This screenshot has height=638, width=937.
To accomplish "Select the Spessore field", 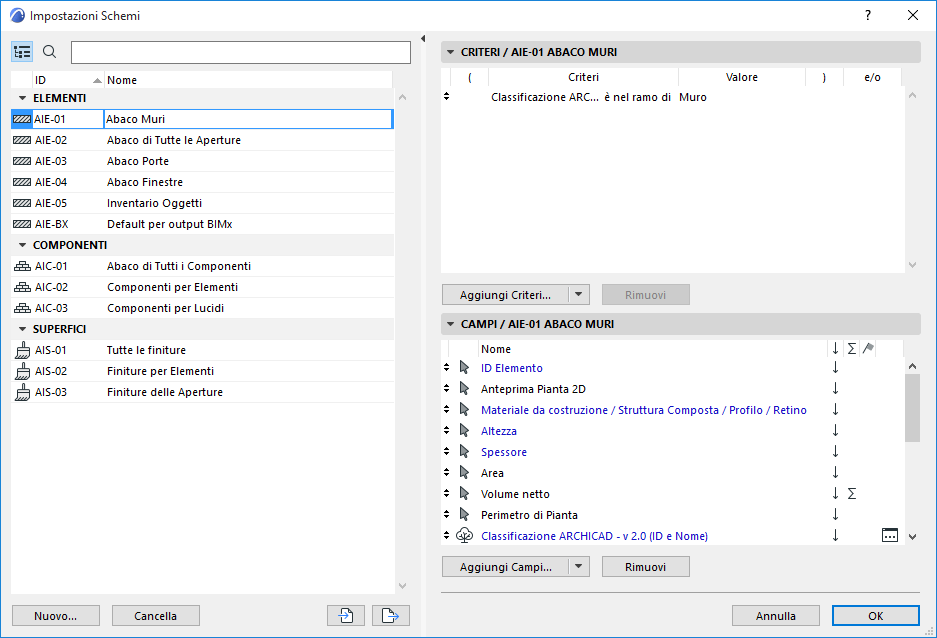I will [x=504, y=452].
